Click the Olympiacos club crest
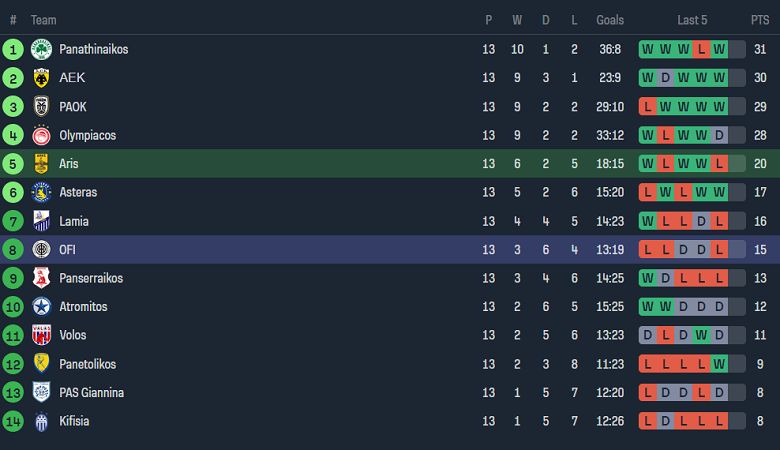The image size is (780, 450). (41, 135)
